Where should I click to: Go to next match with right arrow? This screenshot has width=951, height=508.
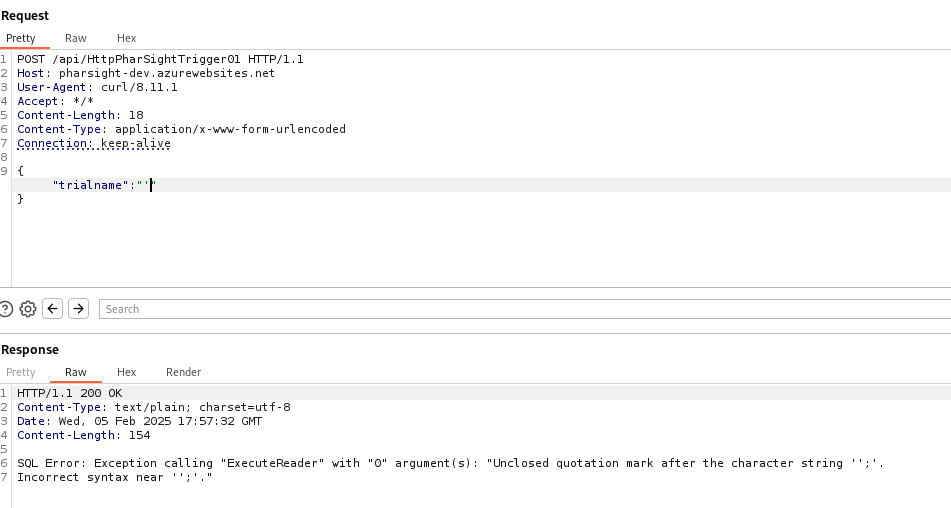(x=79, y=309)
